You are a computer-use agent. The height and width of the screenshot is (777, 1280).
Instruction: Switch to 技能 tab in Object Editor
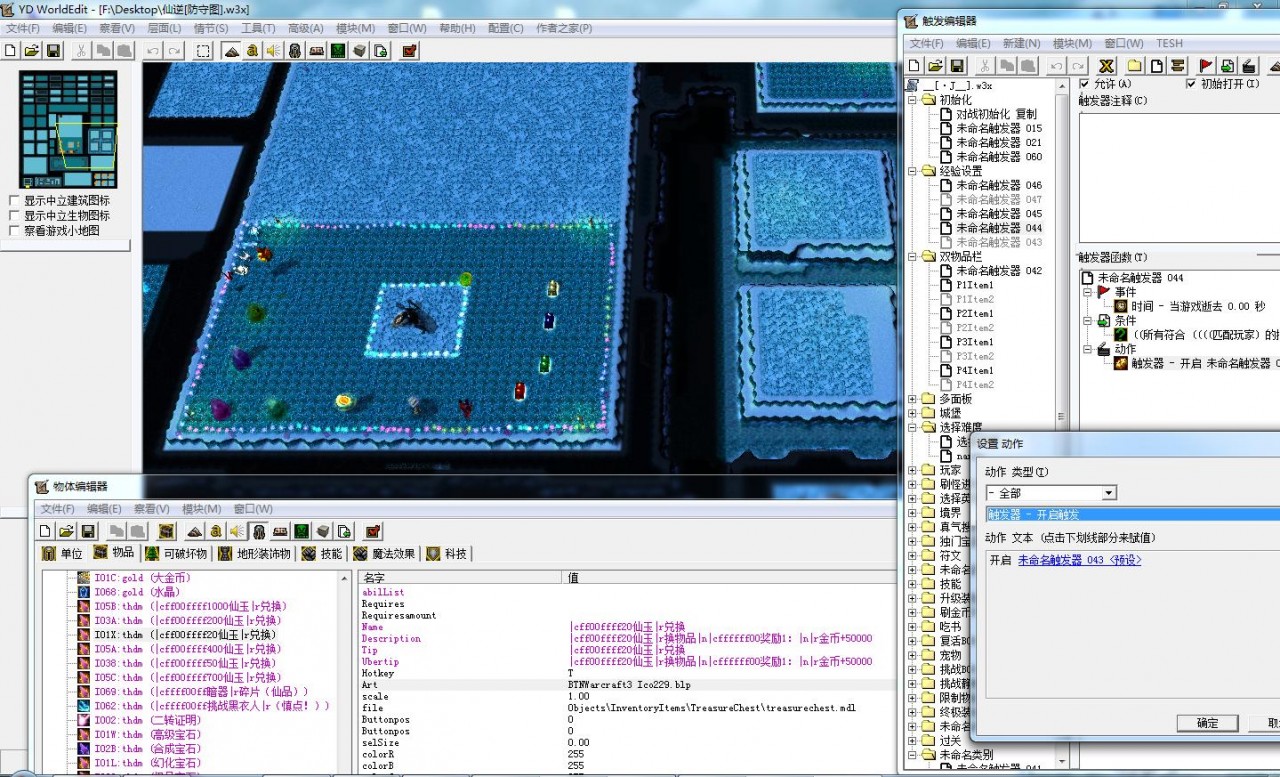(x=322, y=553)
